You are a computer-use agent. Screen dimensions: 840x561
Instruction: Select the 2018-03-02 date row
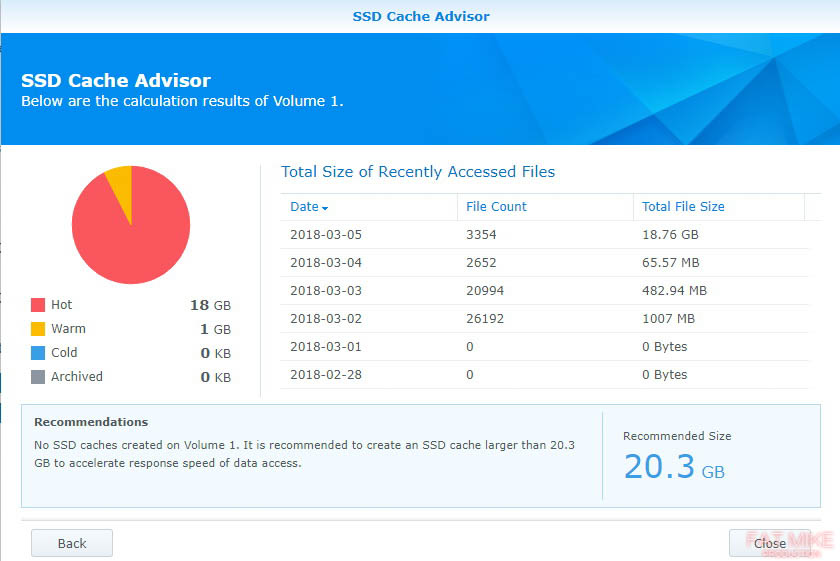tap(544, 319)
